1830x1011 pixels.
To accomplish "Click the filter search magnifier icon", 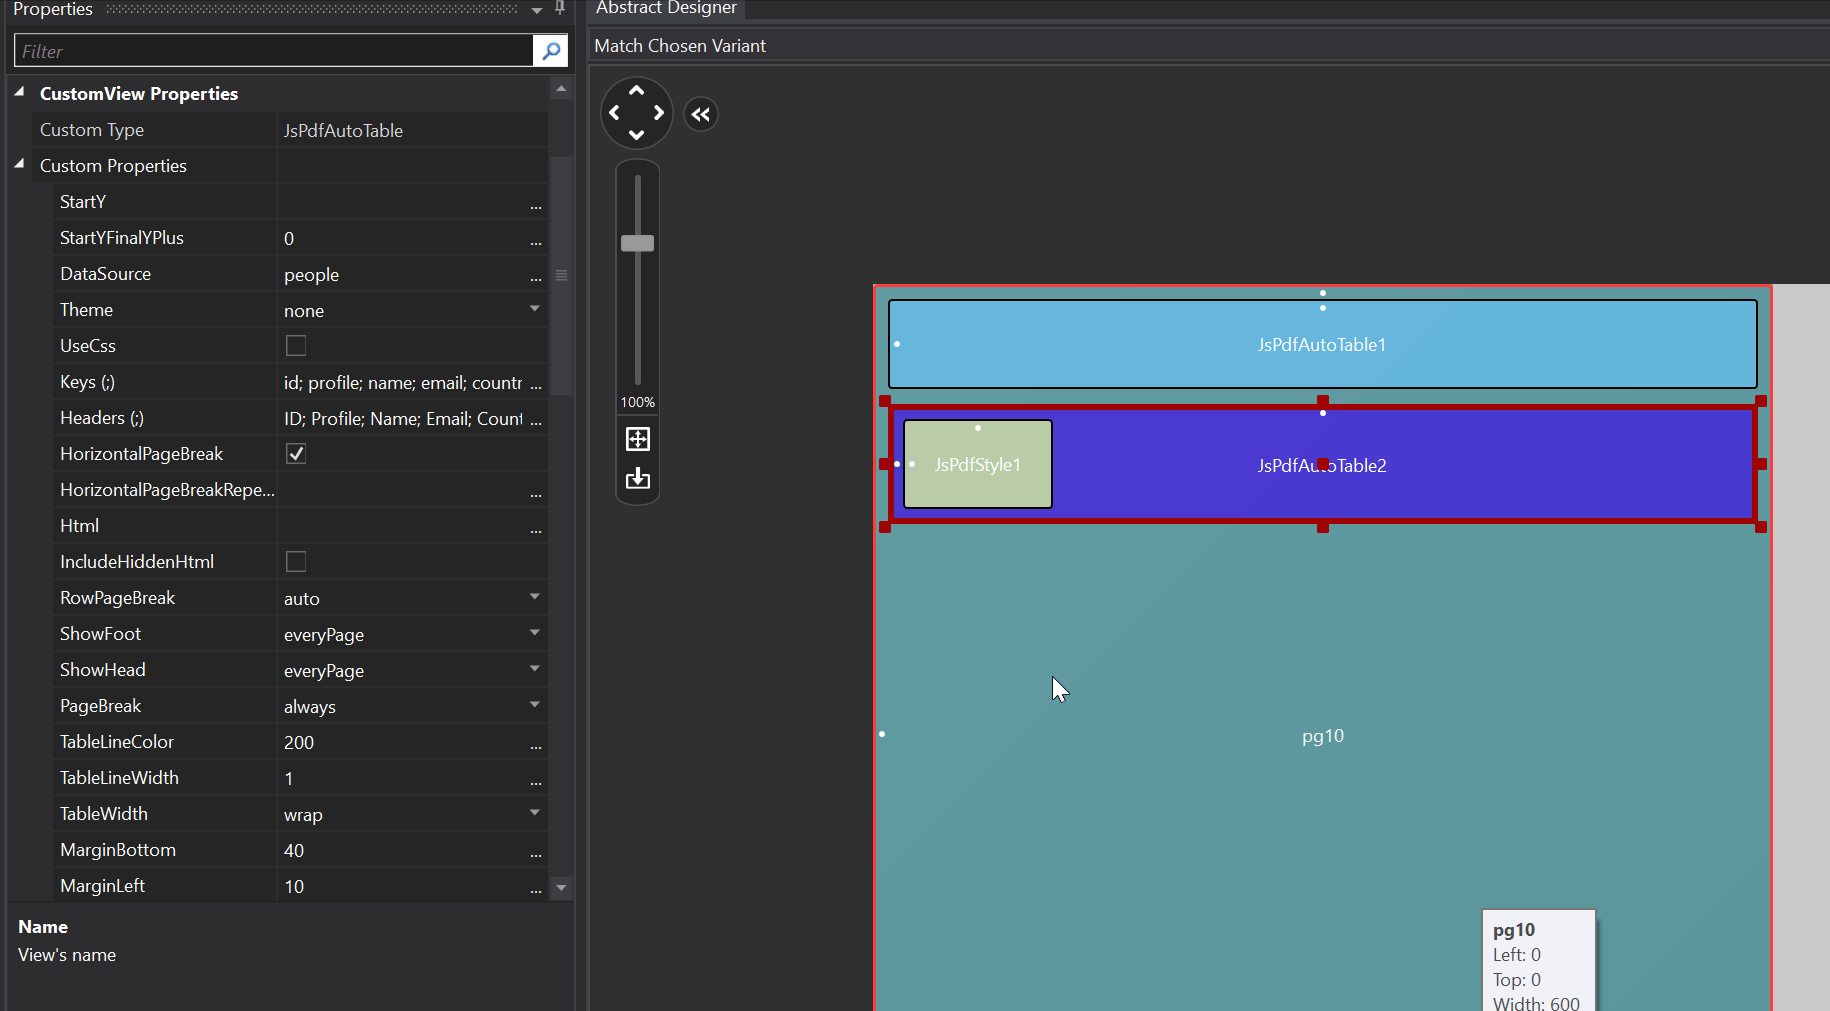I will coord(550,51).
